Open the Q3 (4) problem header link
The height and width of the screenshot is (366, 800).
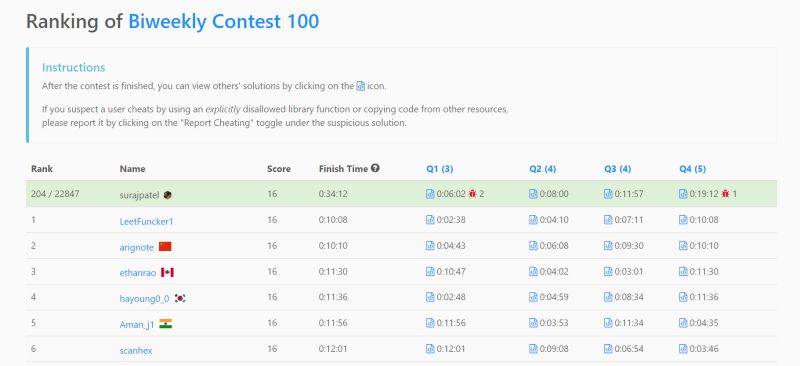(x=618, y=169)
